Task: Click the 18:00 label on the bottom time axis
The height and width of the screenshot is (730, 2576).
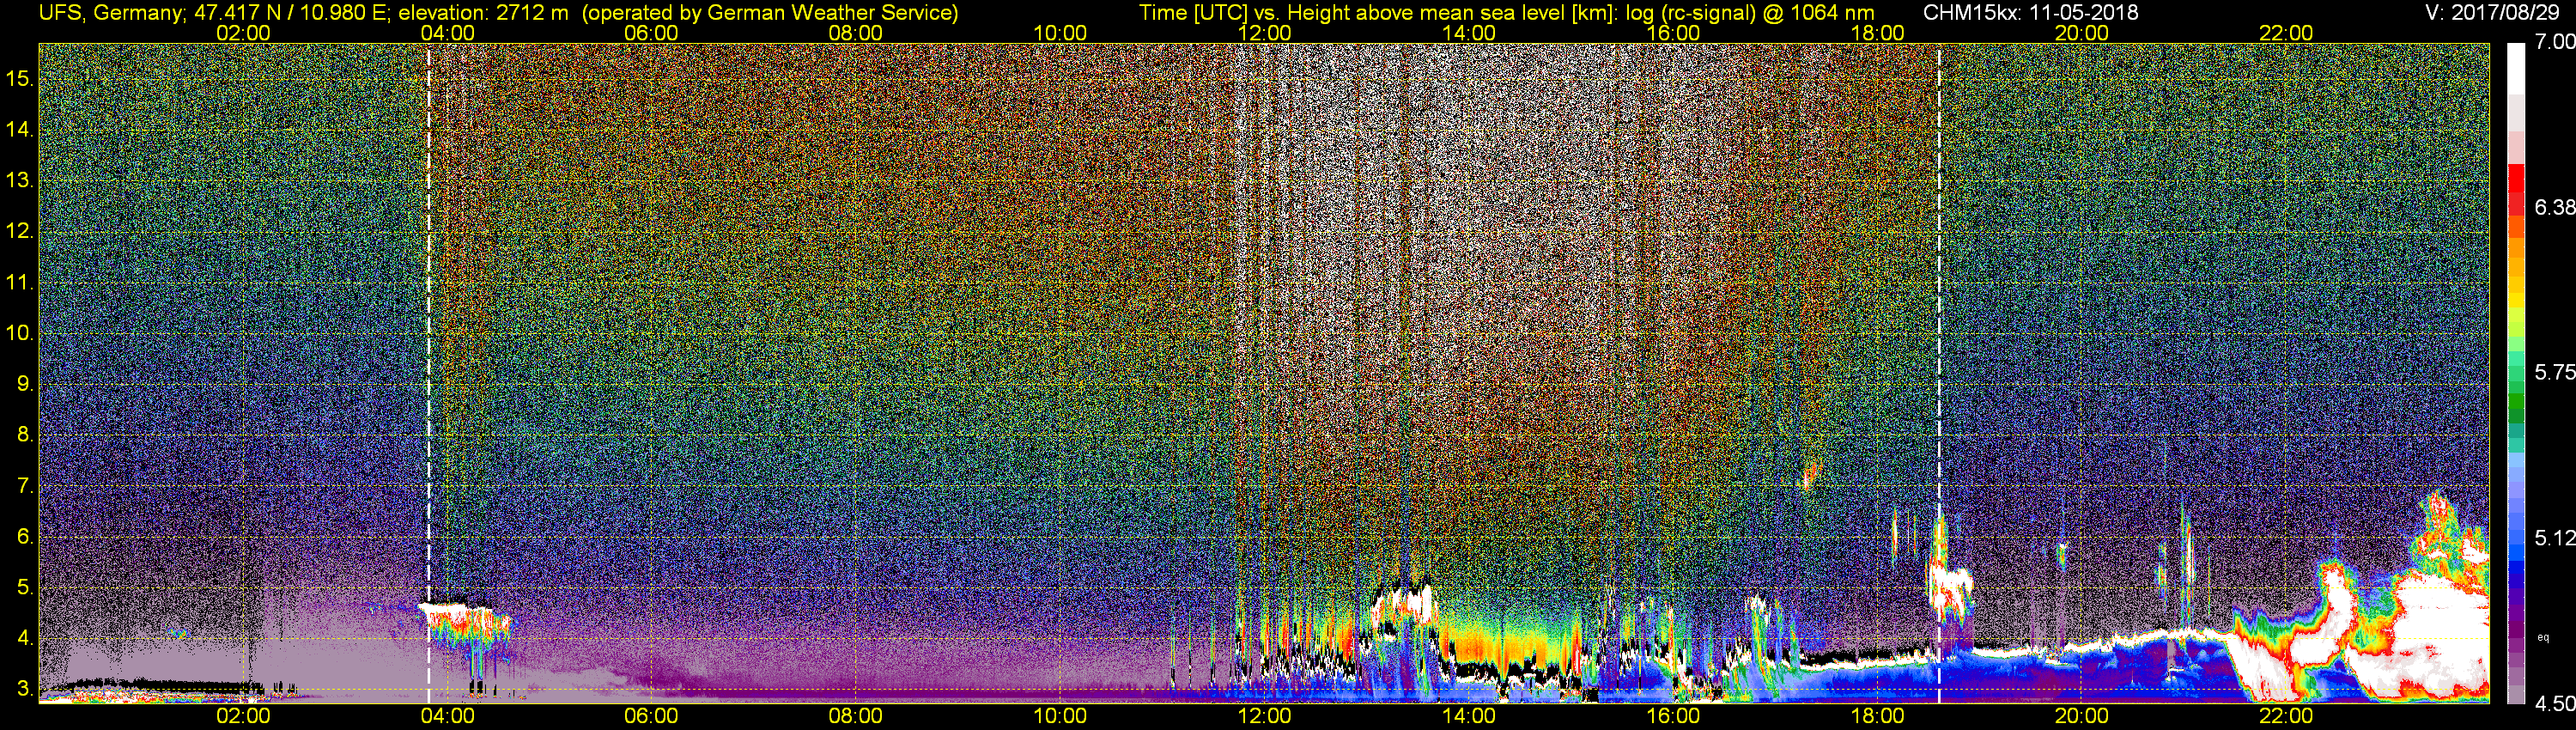Action: coord(1877,717)
